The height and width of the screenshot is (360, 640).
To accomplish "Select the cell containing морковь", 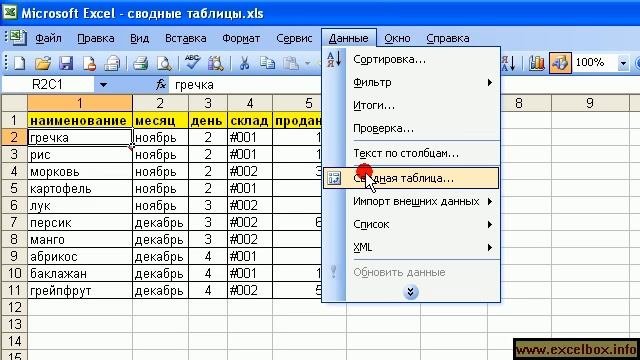I will 80,171.
